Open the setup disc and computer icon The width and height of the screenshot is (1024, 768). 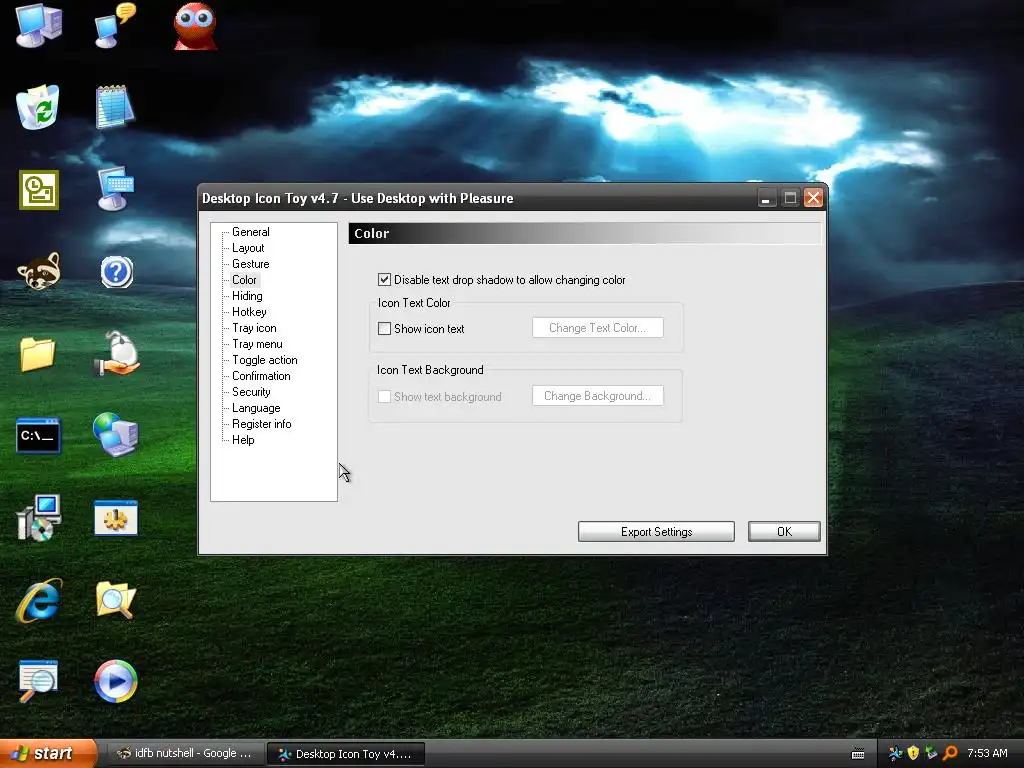(39, 518)
